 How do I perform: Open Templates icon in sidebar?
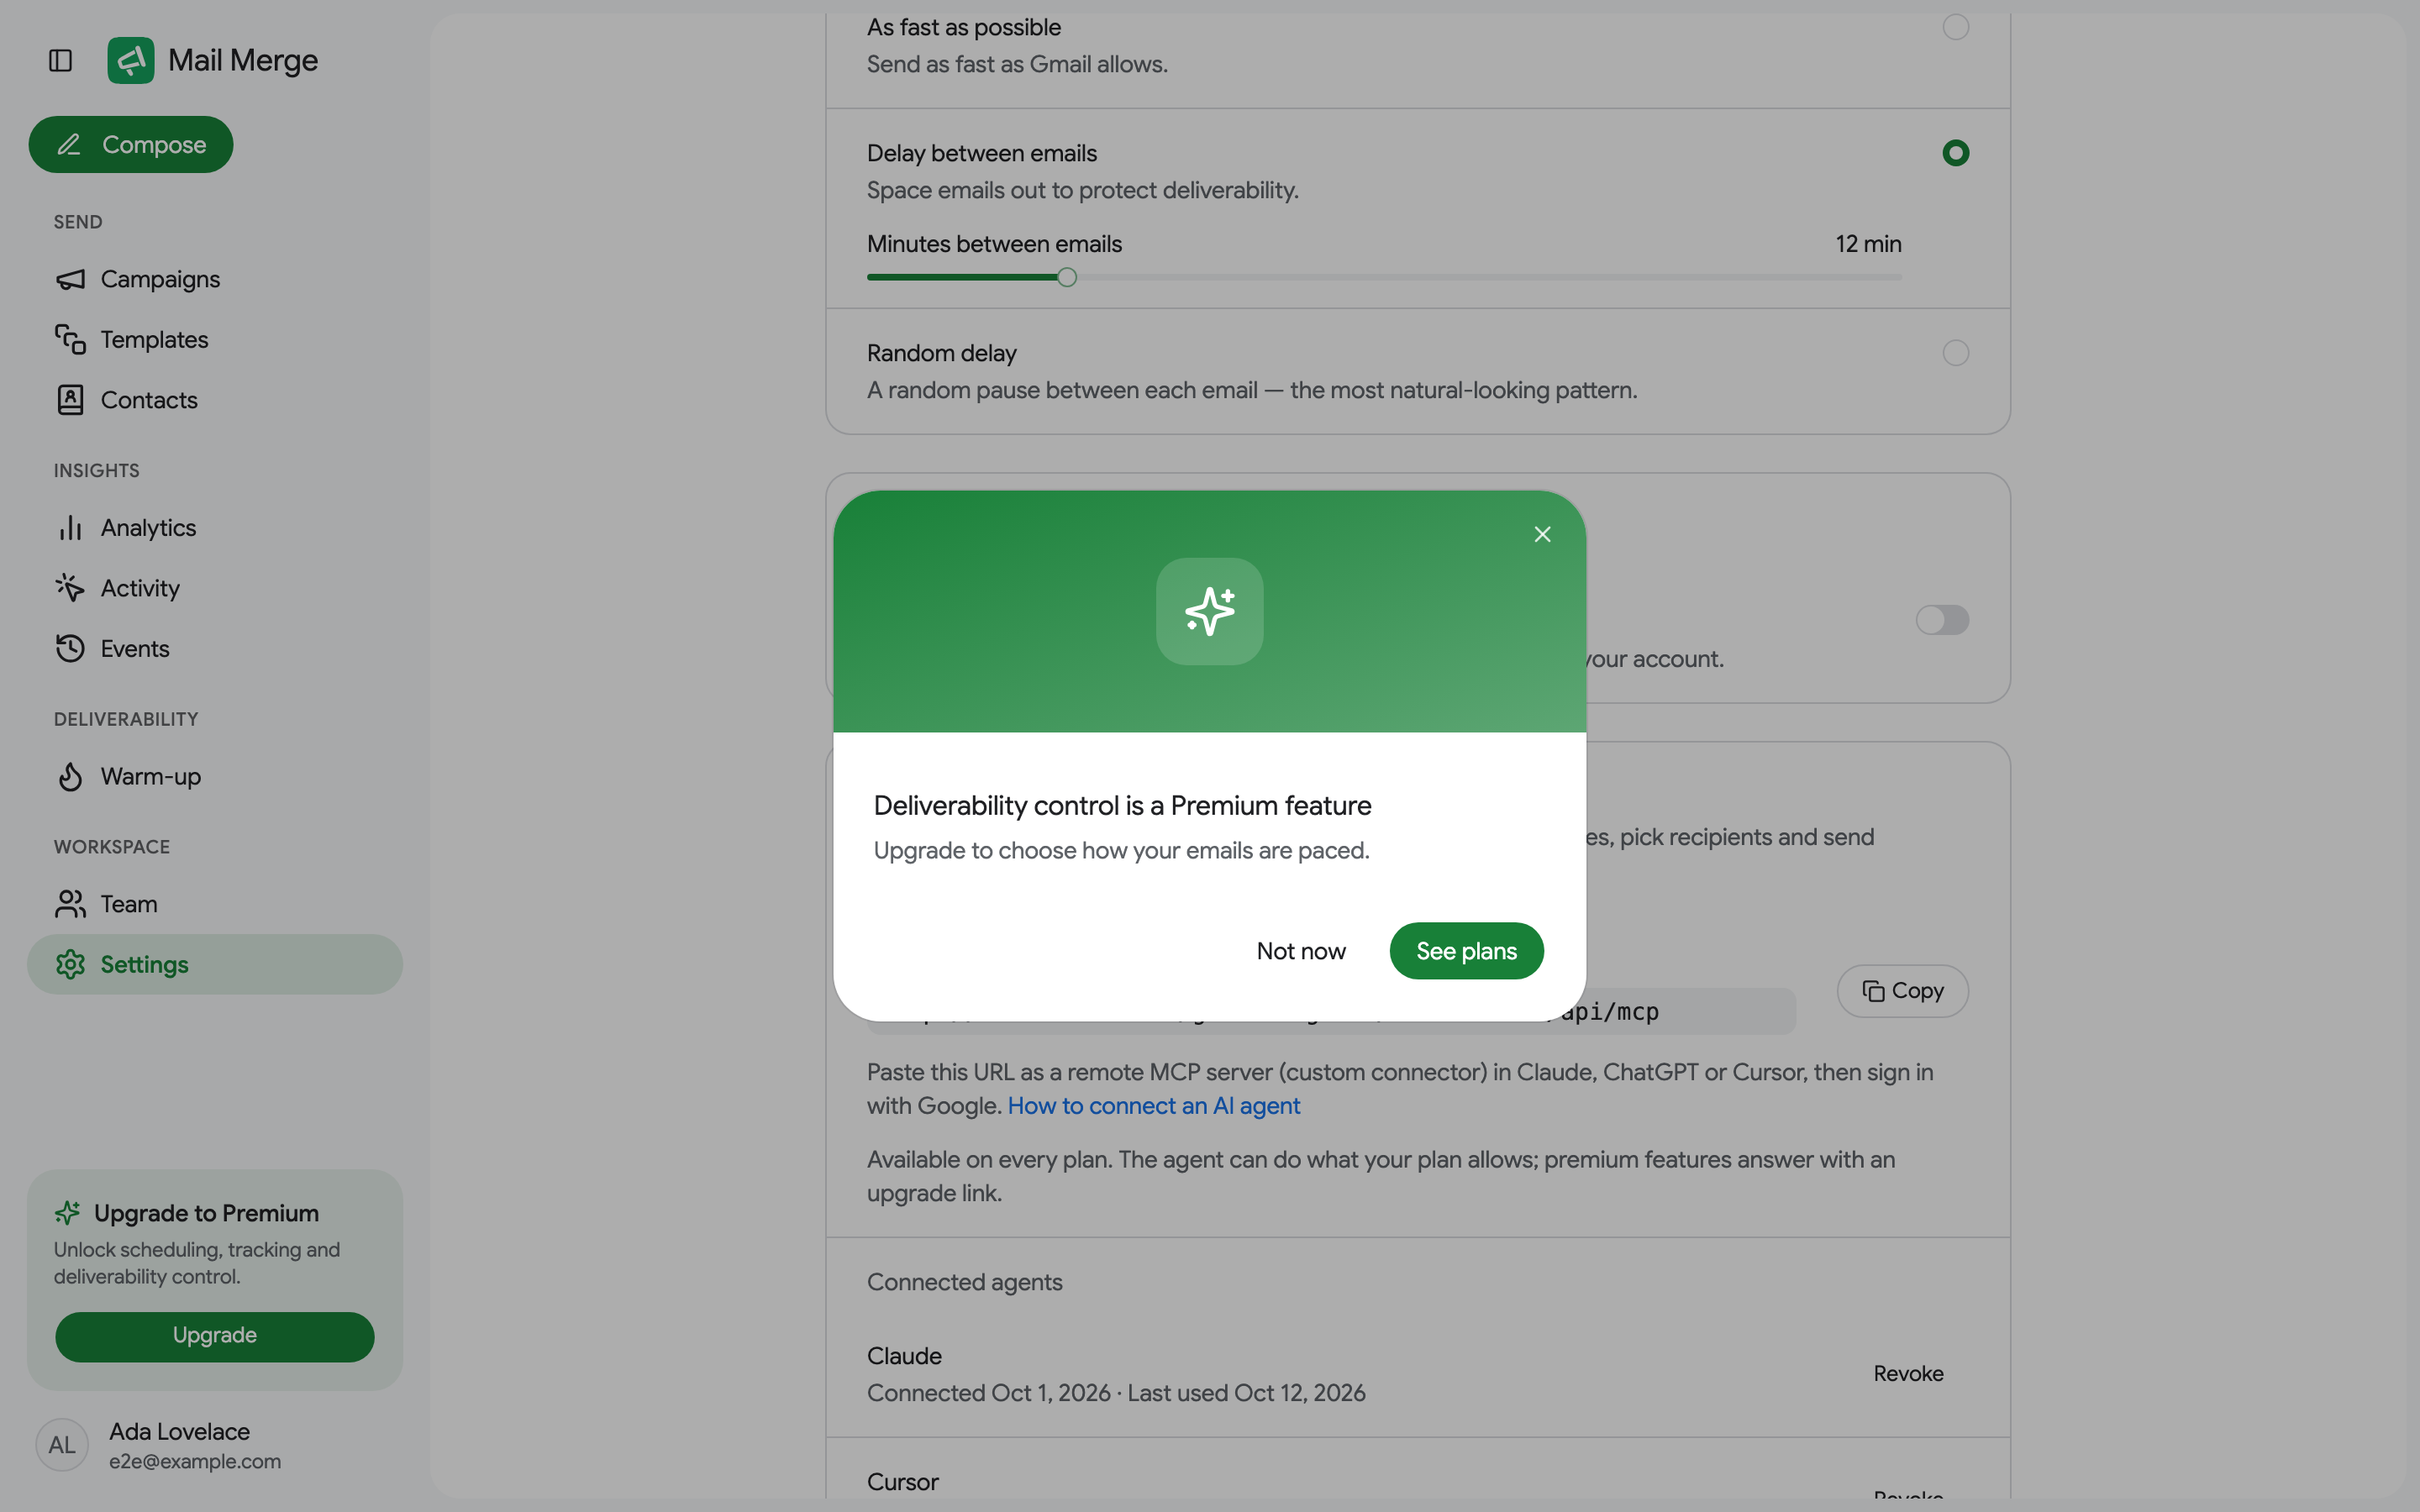pos(70,340)
